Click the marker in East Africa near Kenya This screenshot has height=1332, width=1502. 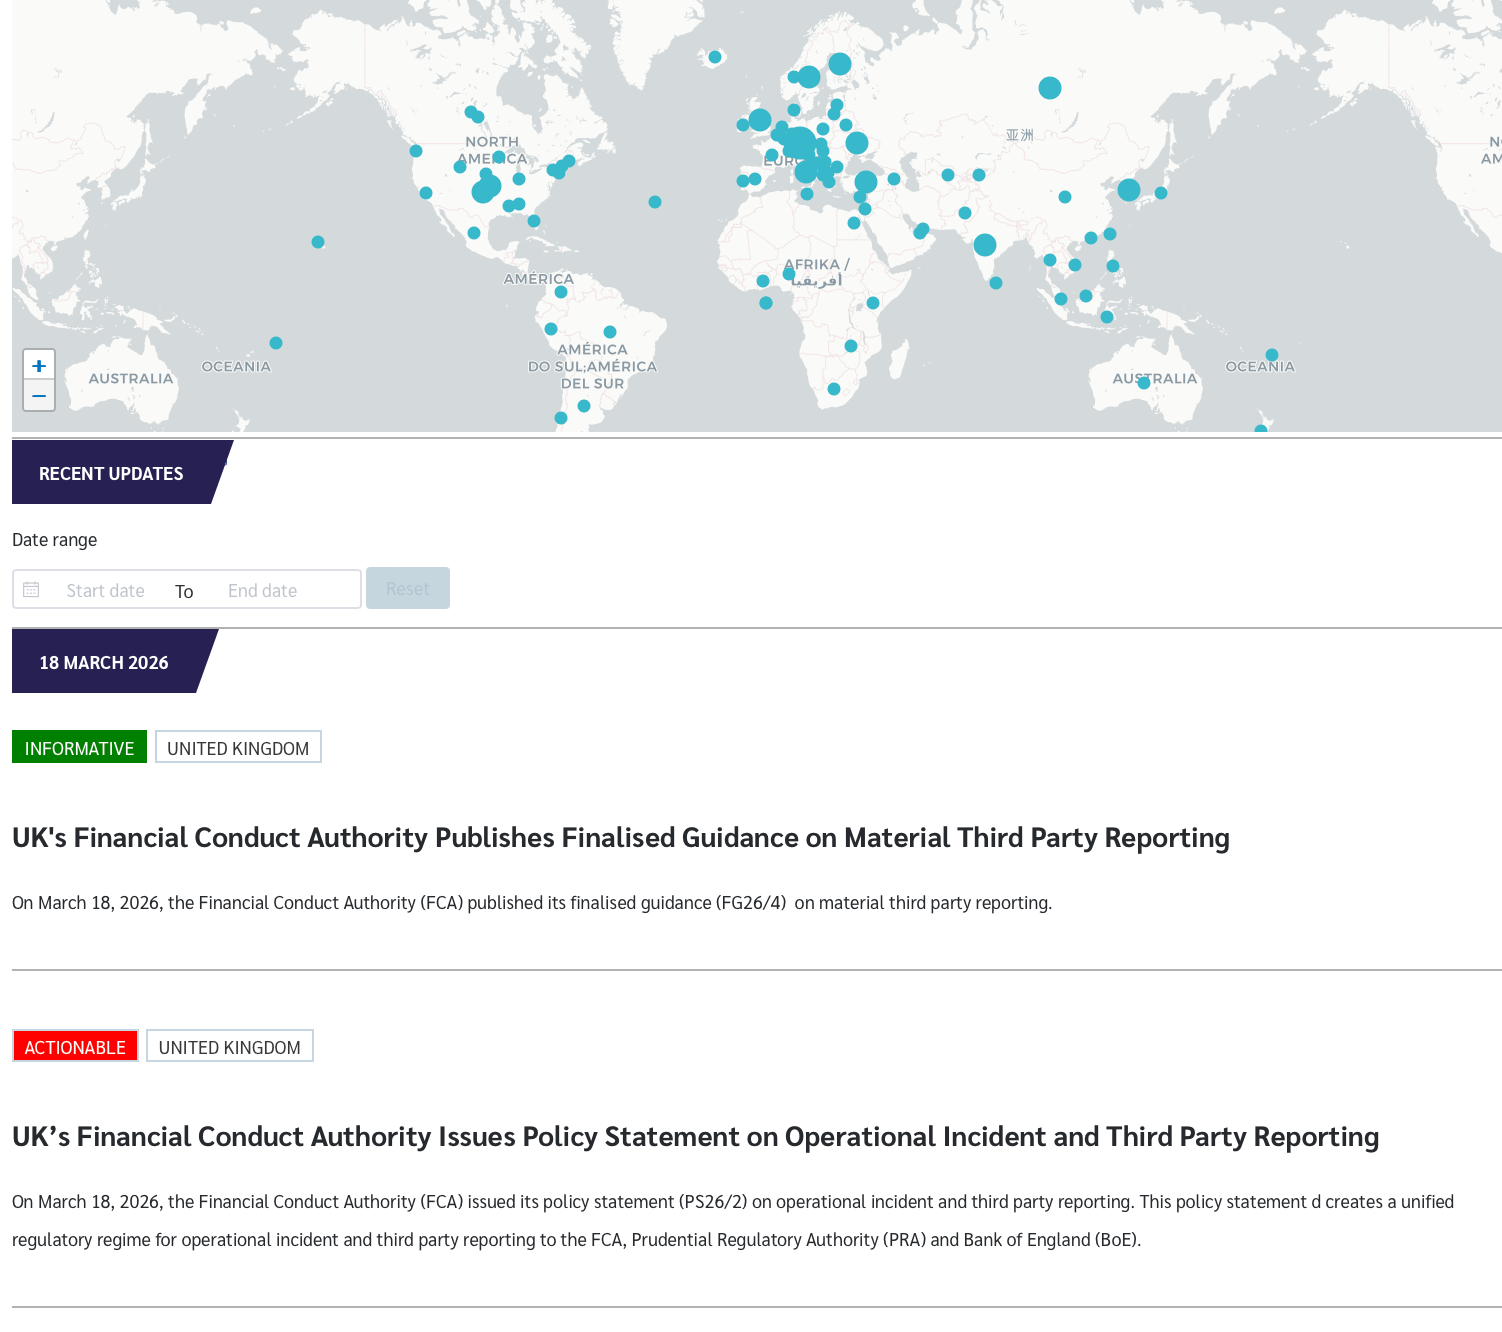(873, 303)
